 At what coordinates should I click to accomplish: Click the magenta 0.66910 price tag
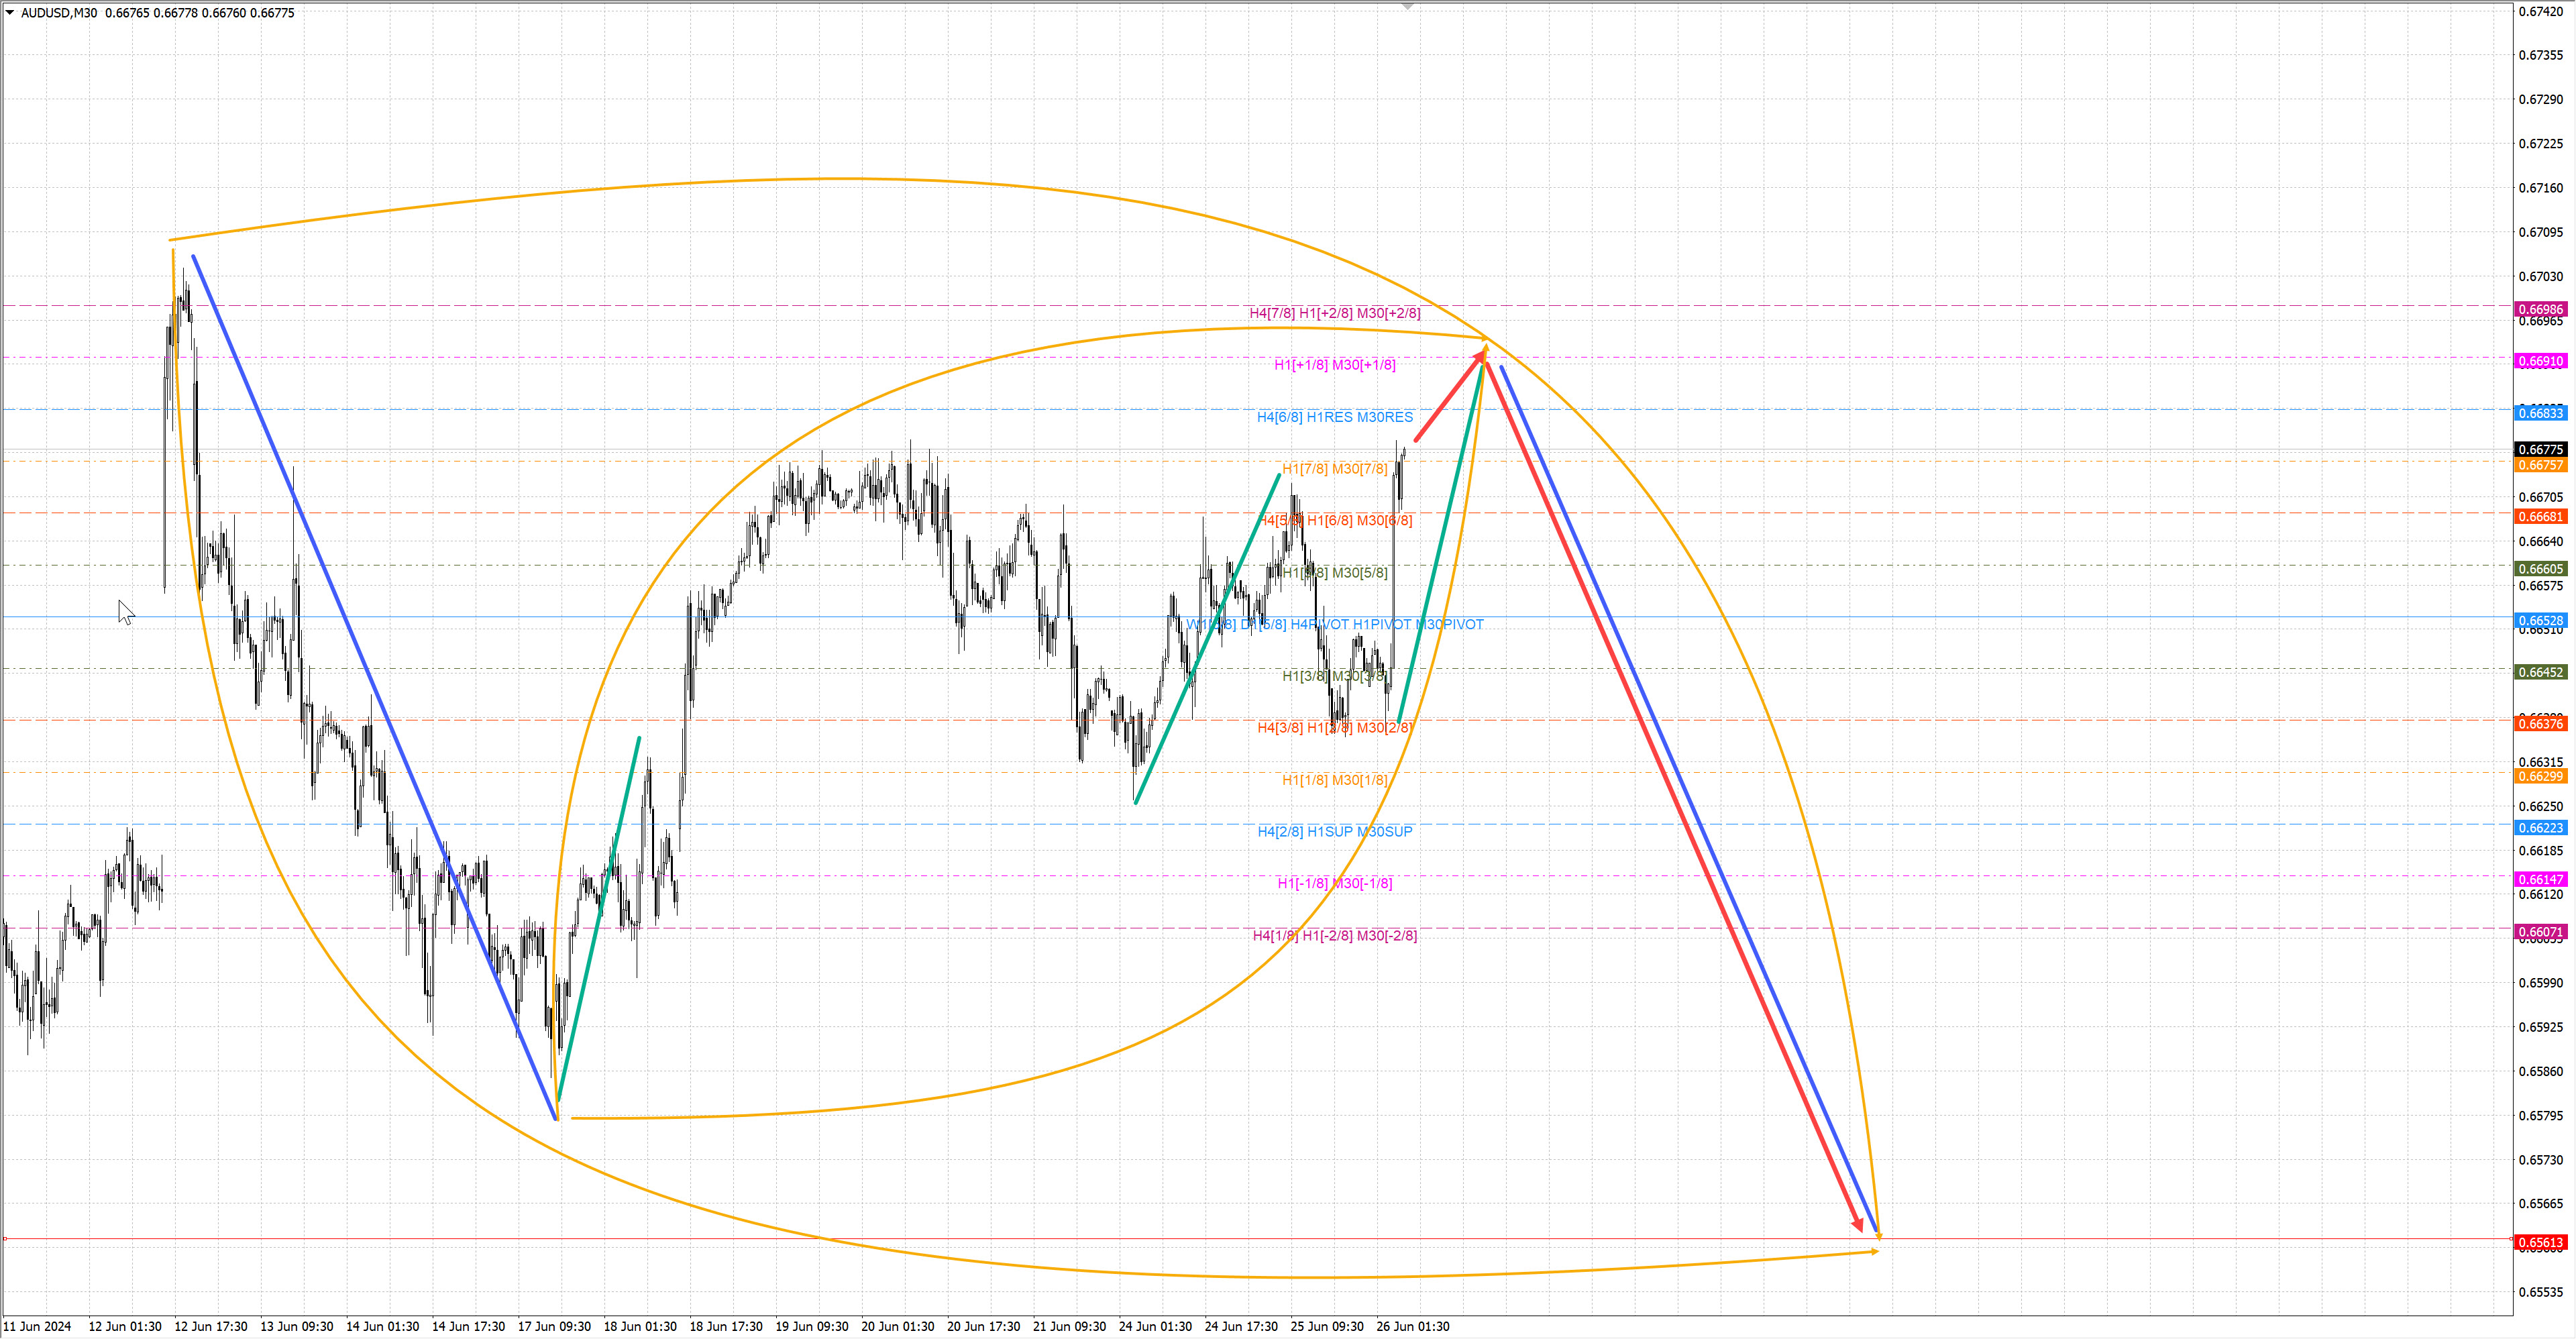(2540, 361)
